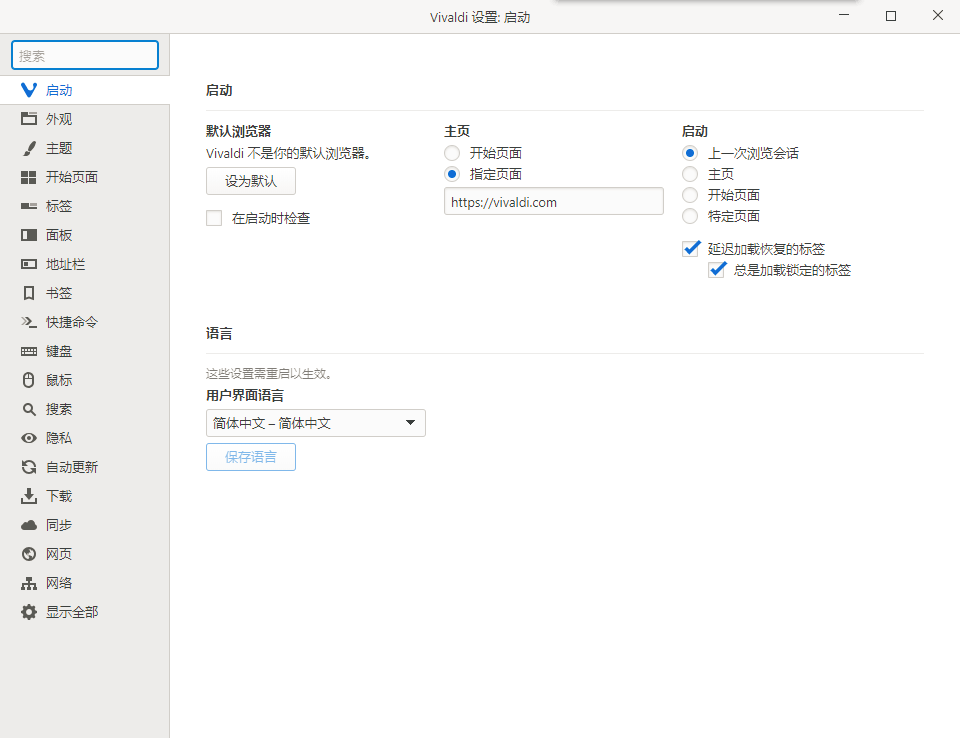Enable the check on startup (在启动时检查) checkbox

[214, 218]
